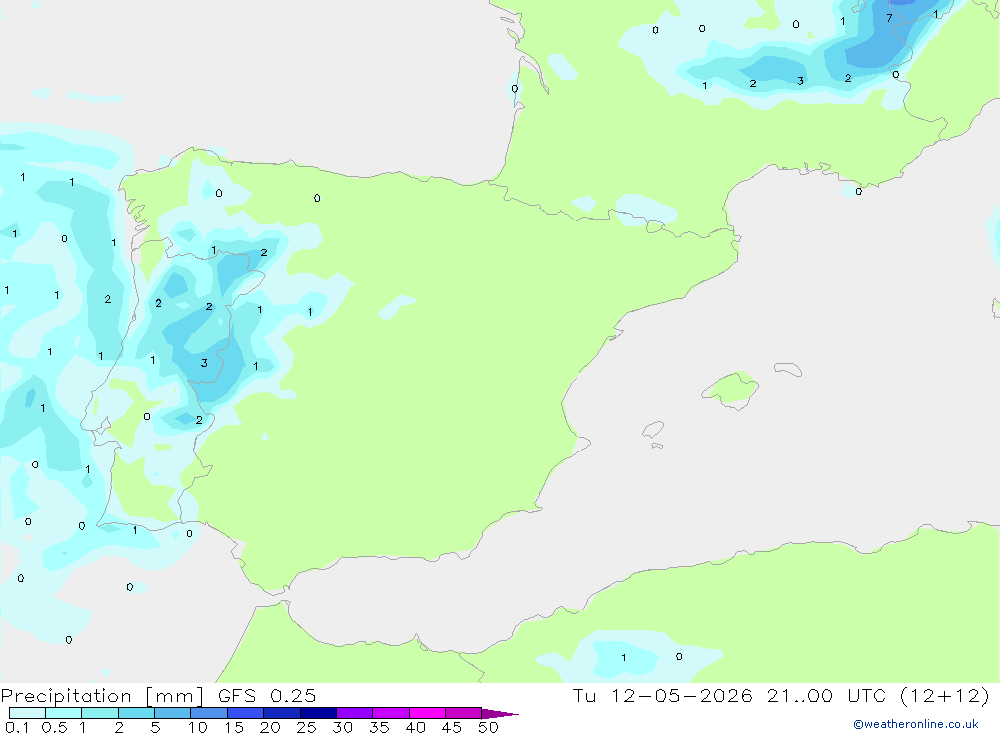Click the '10' legend scale label
Viewport: 1000px width, 733px height.
tap(198, 727)
